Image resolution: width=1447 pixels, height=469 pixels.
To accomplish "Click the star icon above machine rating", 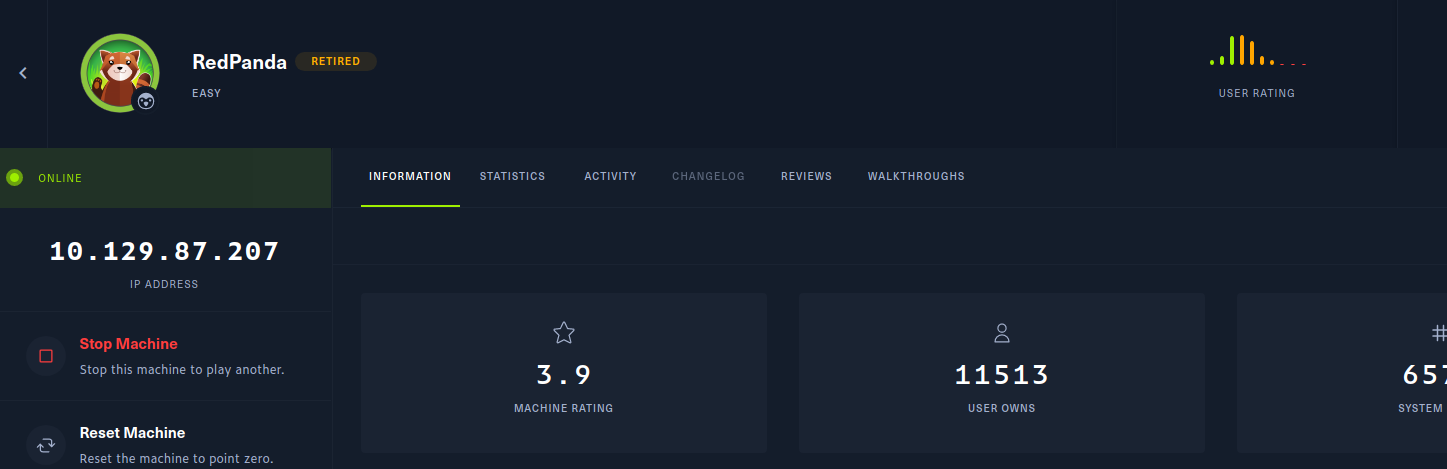I will point(564,333).
